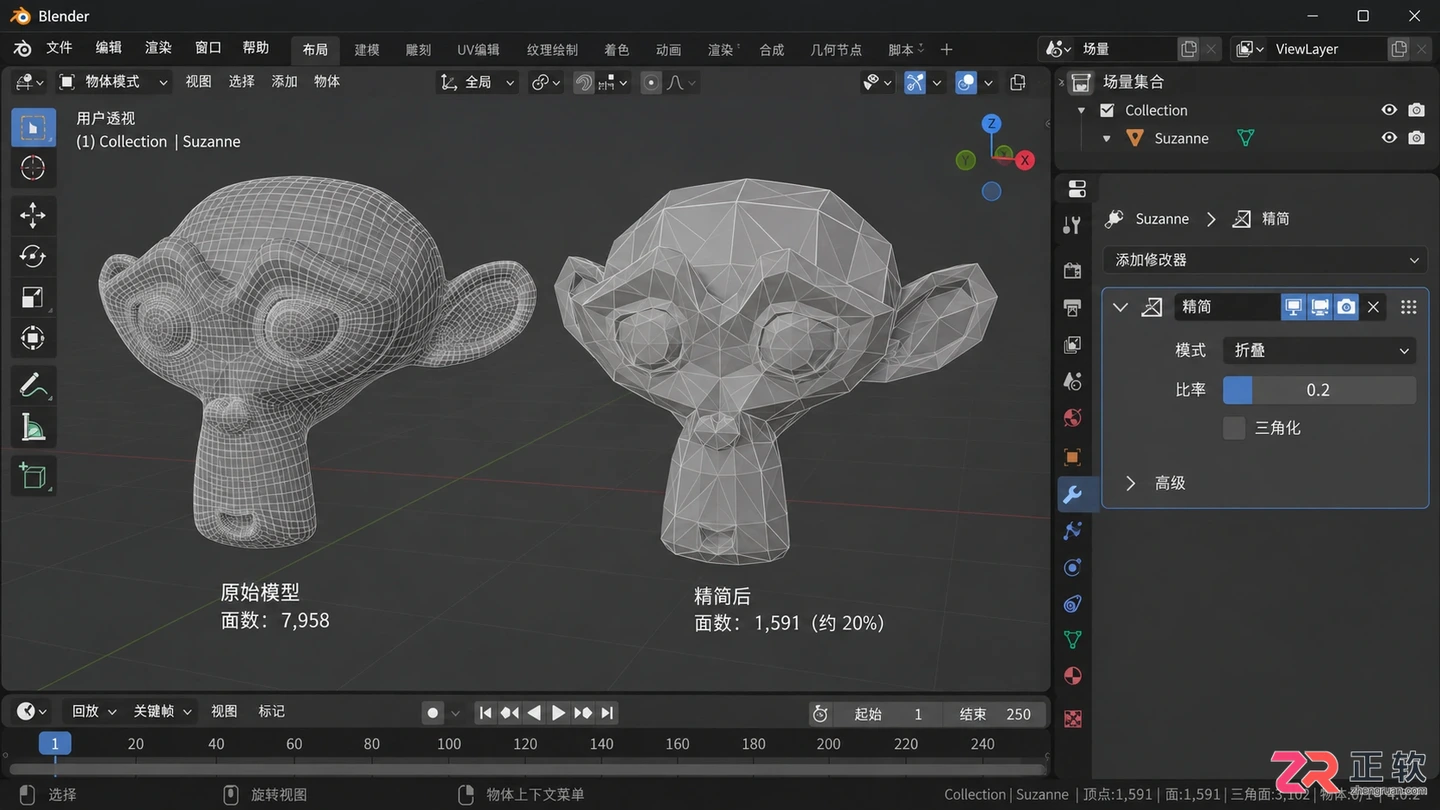The height and width of the screenshot is (810, 1440).
Task: Click the 起始 1 frame field
Action: 888,714
